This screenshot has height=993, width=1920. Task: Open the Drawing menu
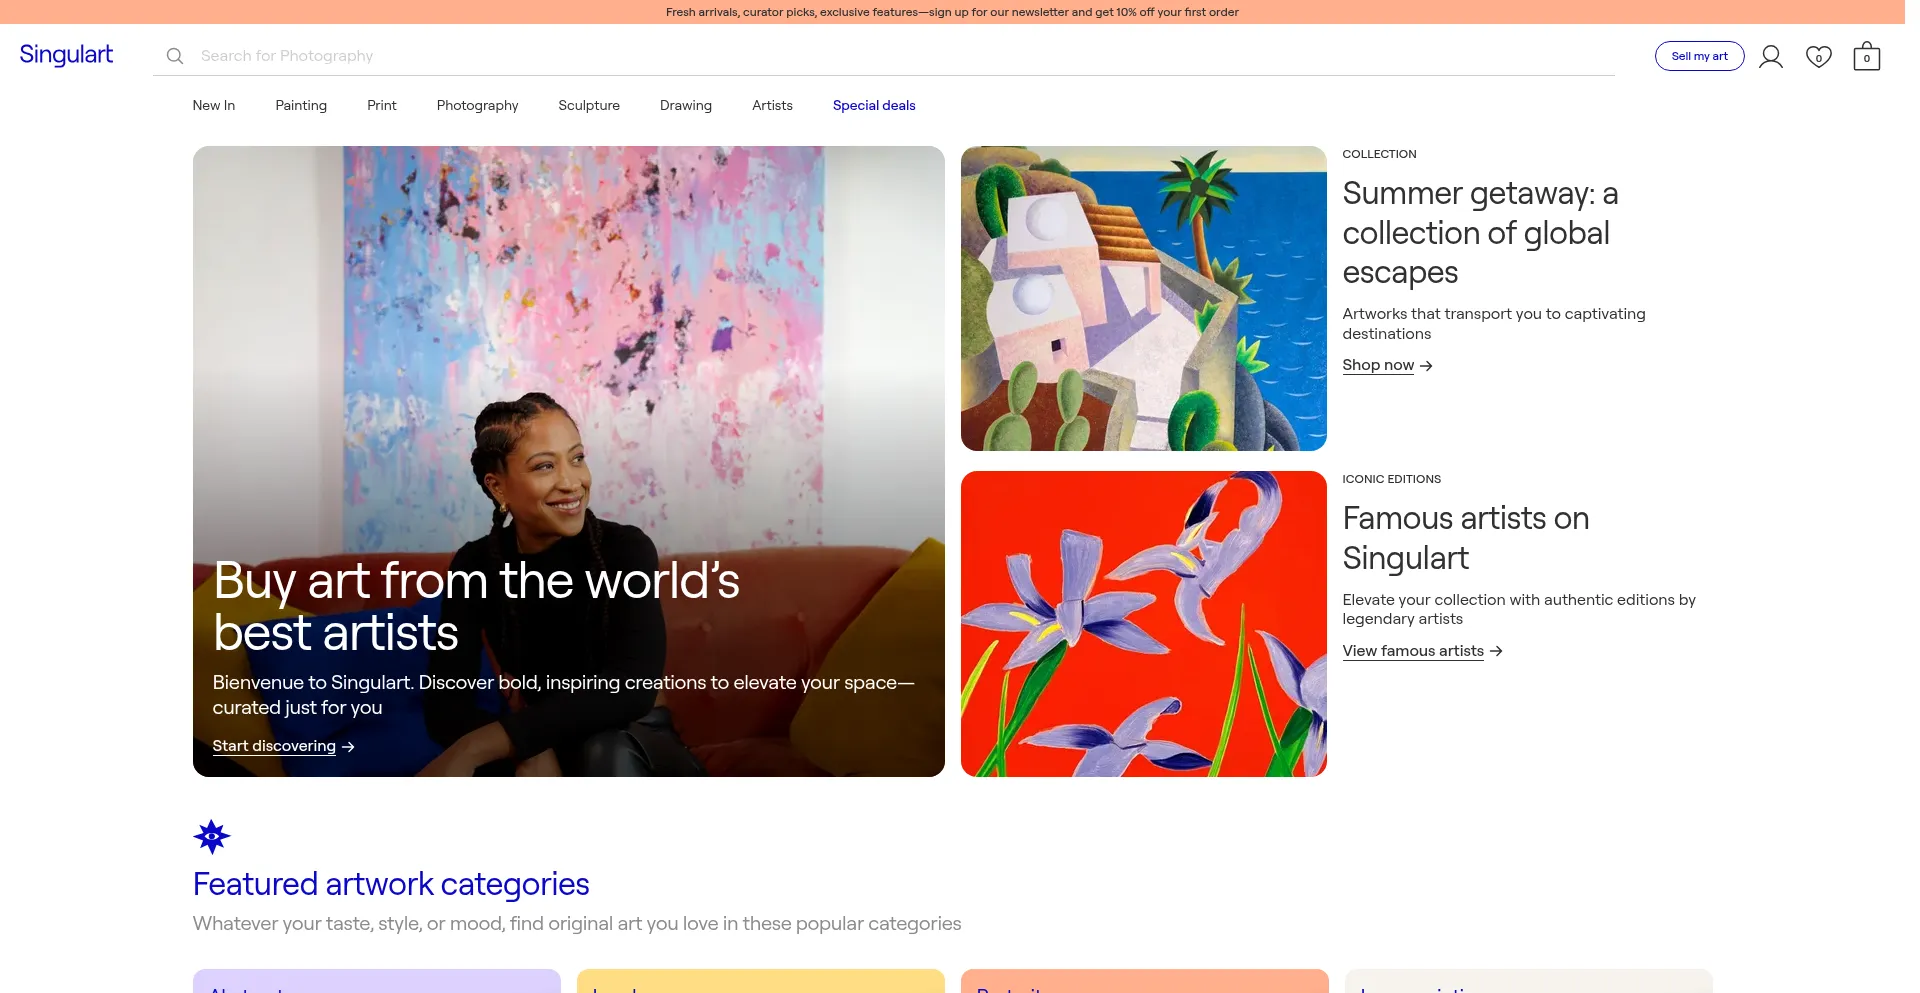tap(686, 105)
